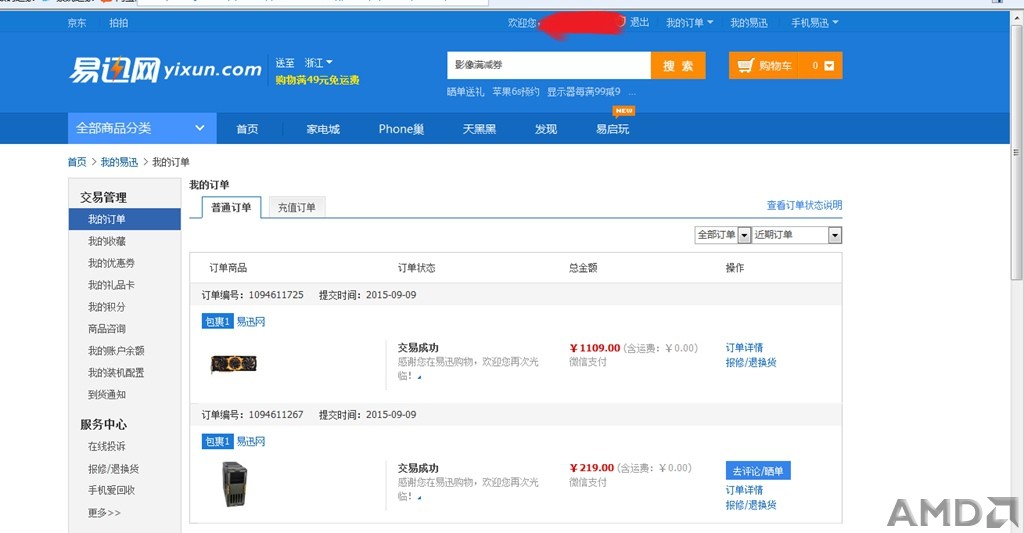The height and width of the screenshot is (533, 1024).
Task: Open 订单详情 for the ¥219.00 order
Action: pyautogui.click(x=744, y=490)
